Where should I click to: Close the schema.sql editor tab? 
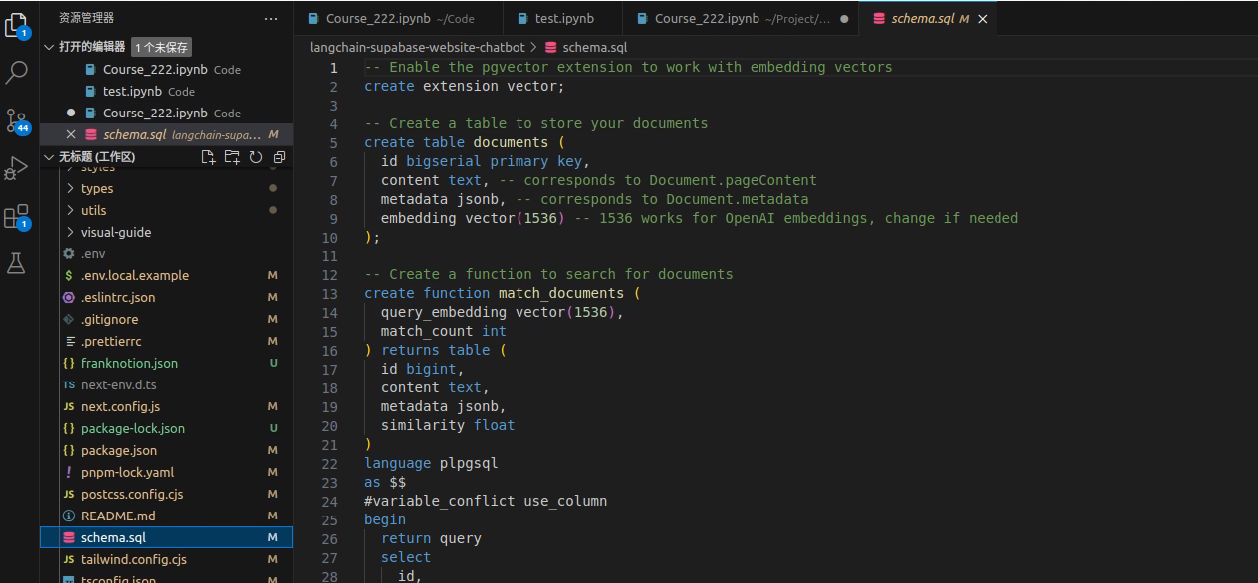[982, 19]
